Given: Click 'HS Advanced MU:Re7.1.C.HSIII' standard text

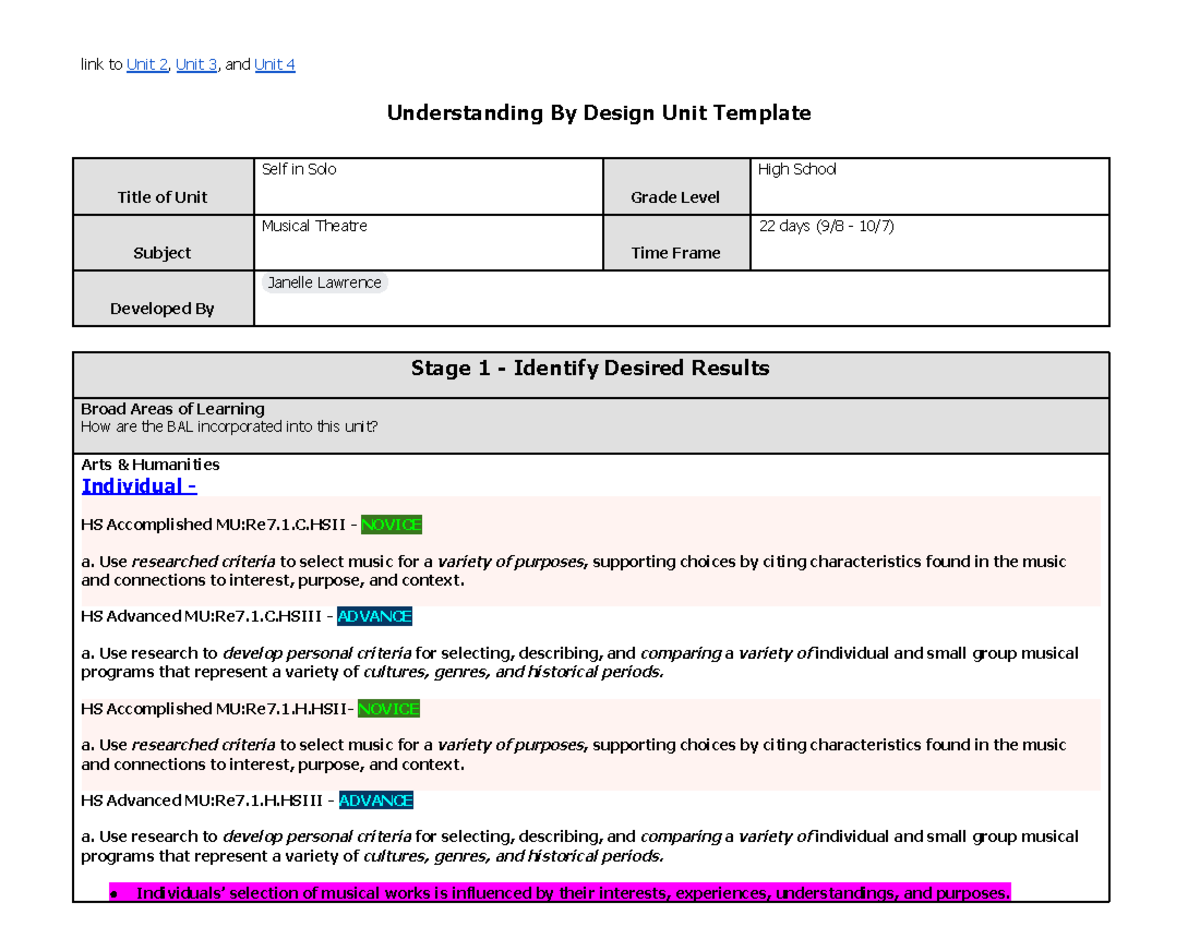Looking at the screenshot, I should (202, 617).
